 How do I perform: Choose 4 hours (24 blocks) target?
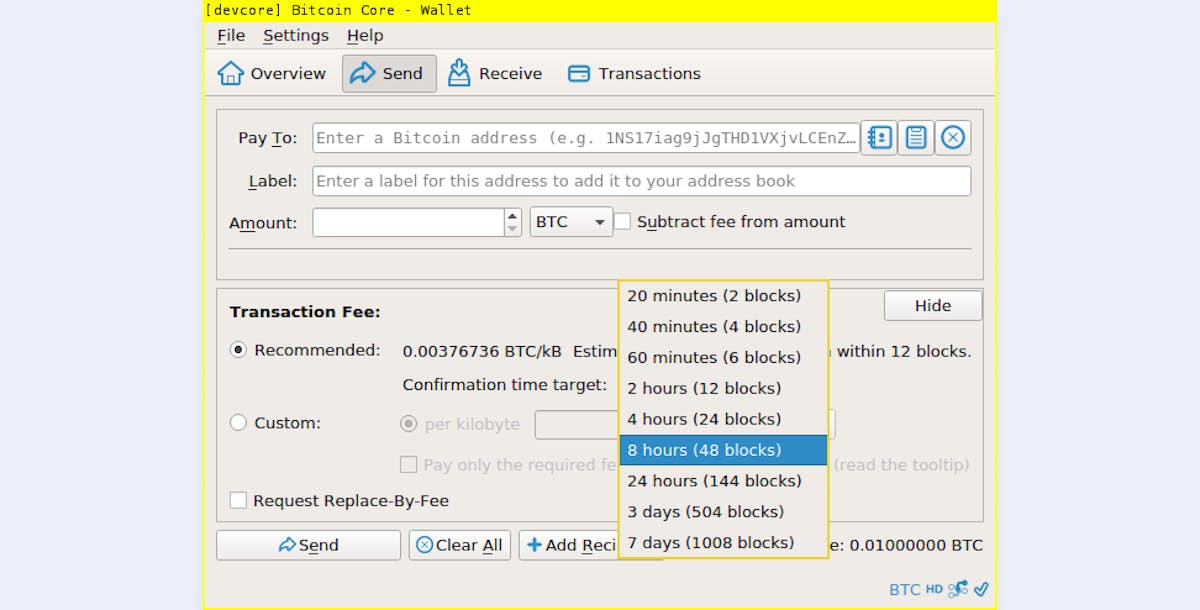(723, 419)
